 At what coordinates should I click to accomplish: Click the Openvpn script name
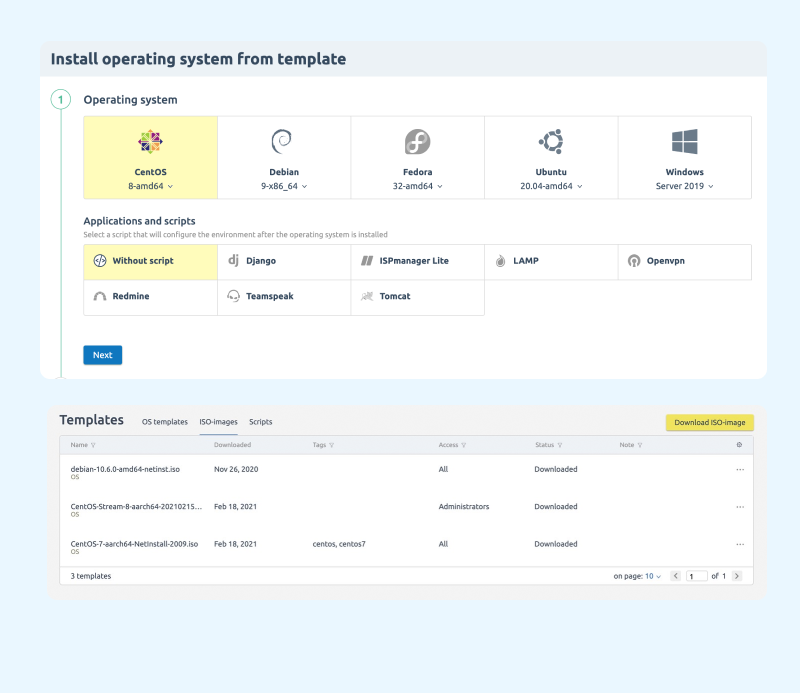pyautogui.click(x=666, y=261)
